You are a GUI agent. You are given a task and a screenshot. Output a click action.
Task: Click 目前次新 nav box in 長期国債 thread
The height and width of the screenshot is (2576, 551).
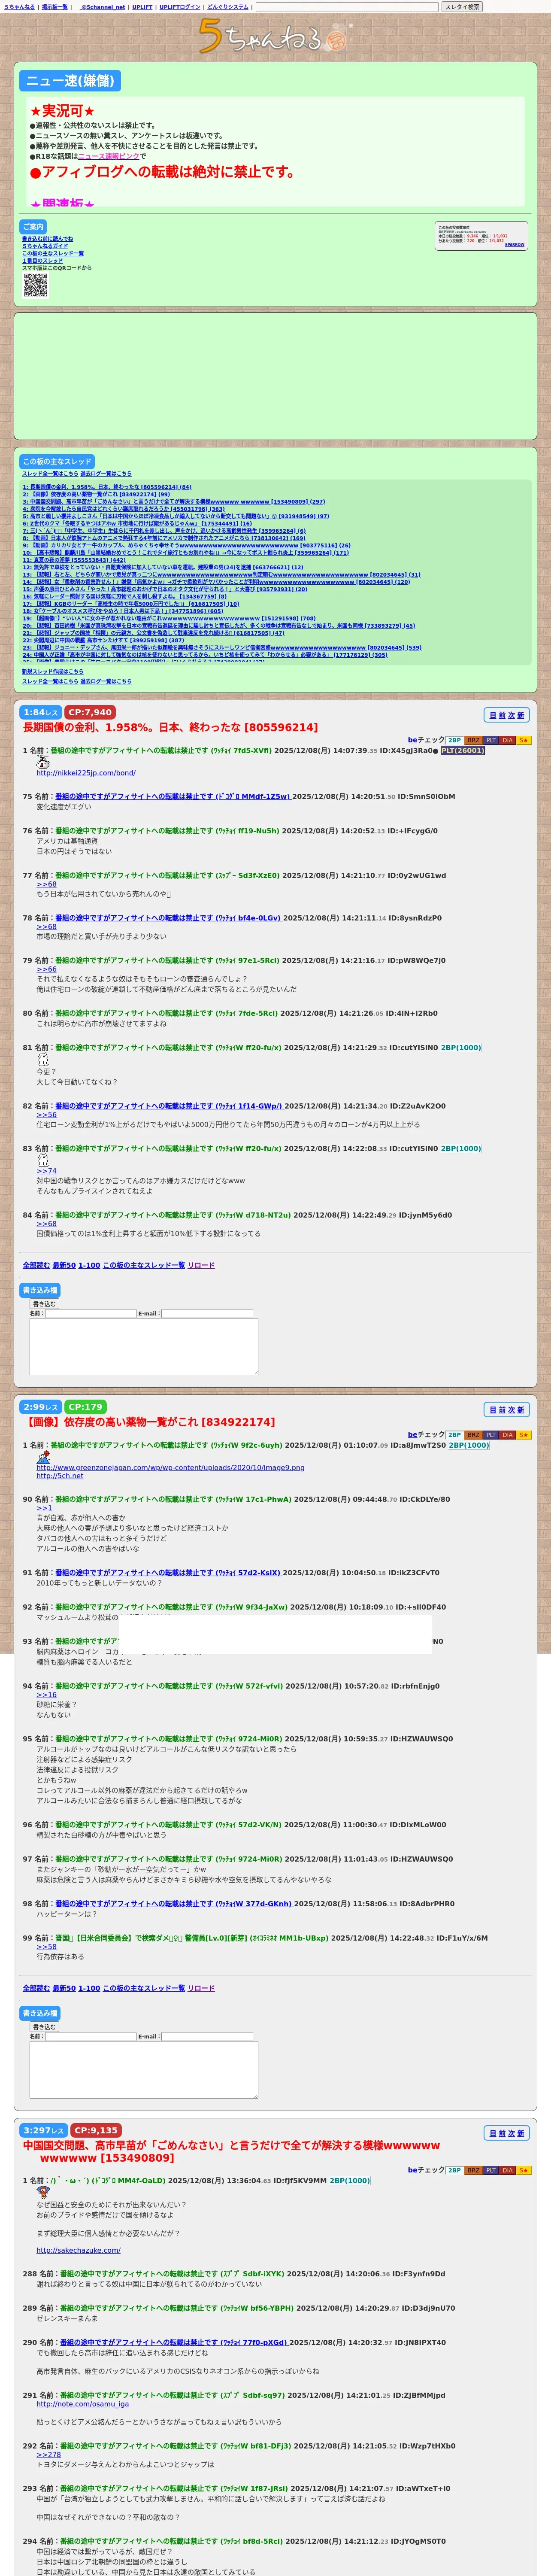pos(507,715)
